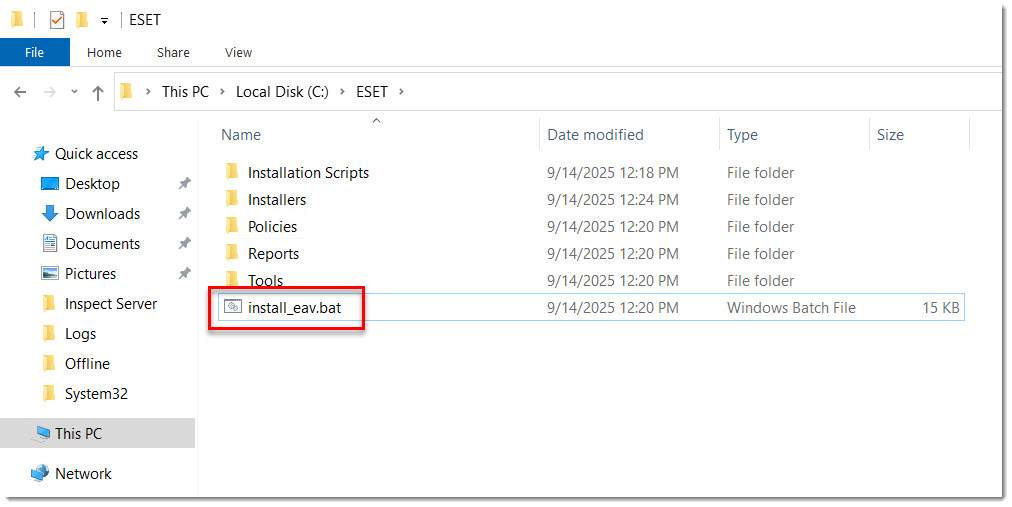Sort by the Name column header
Screen dimensions: 1012x507
tap(241, 135)
